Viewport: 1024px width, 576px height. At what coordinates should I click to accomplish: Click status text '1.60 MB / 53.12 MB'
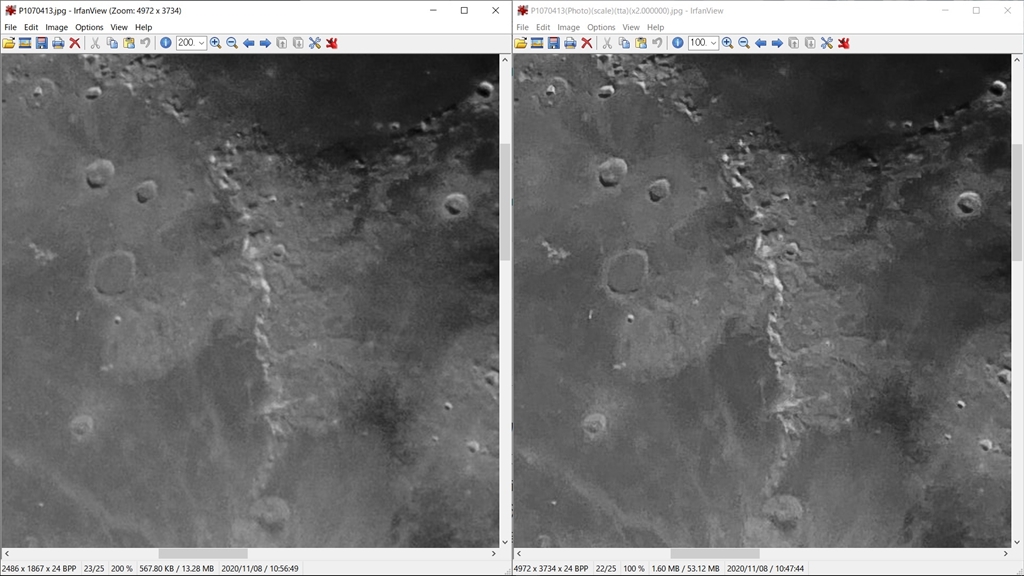(x=685, y=568)
